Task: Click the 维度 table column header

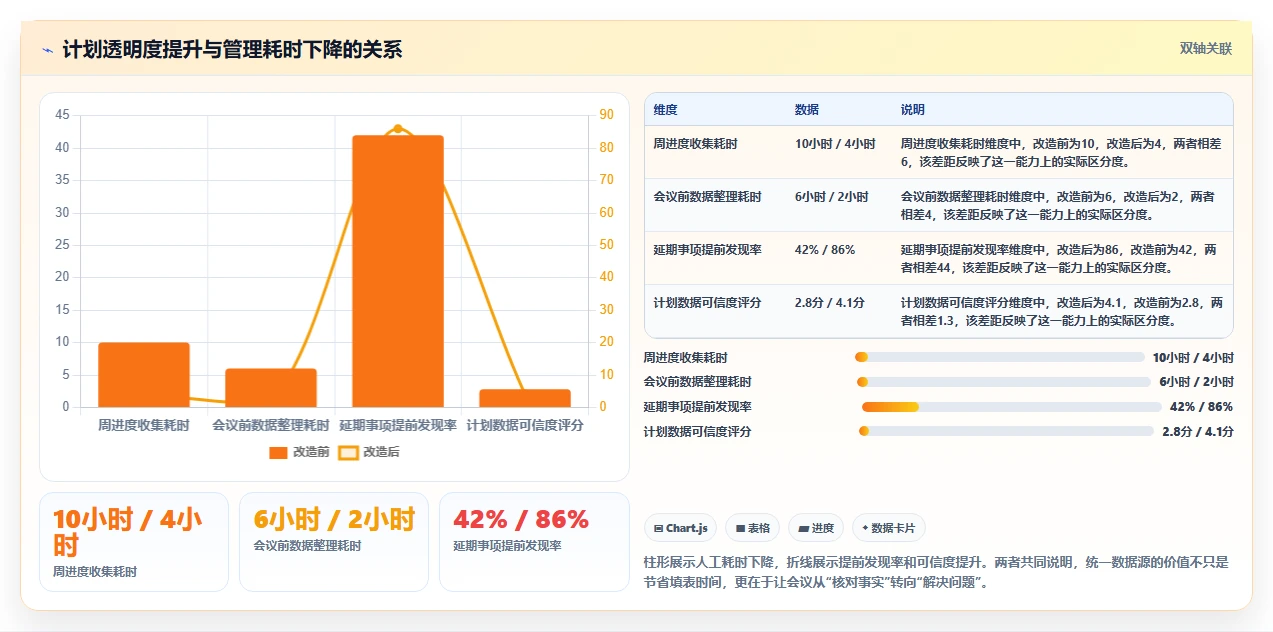Action: coord(665,110)
